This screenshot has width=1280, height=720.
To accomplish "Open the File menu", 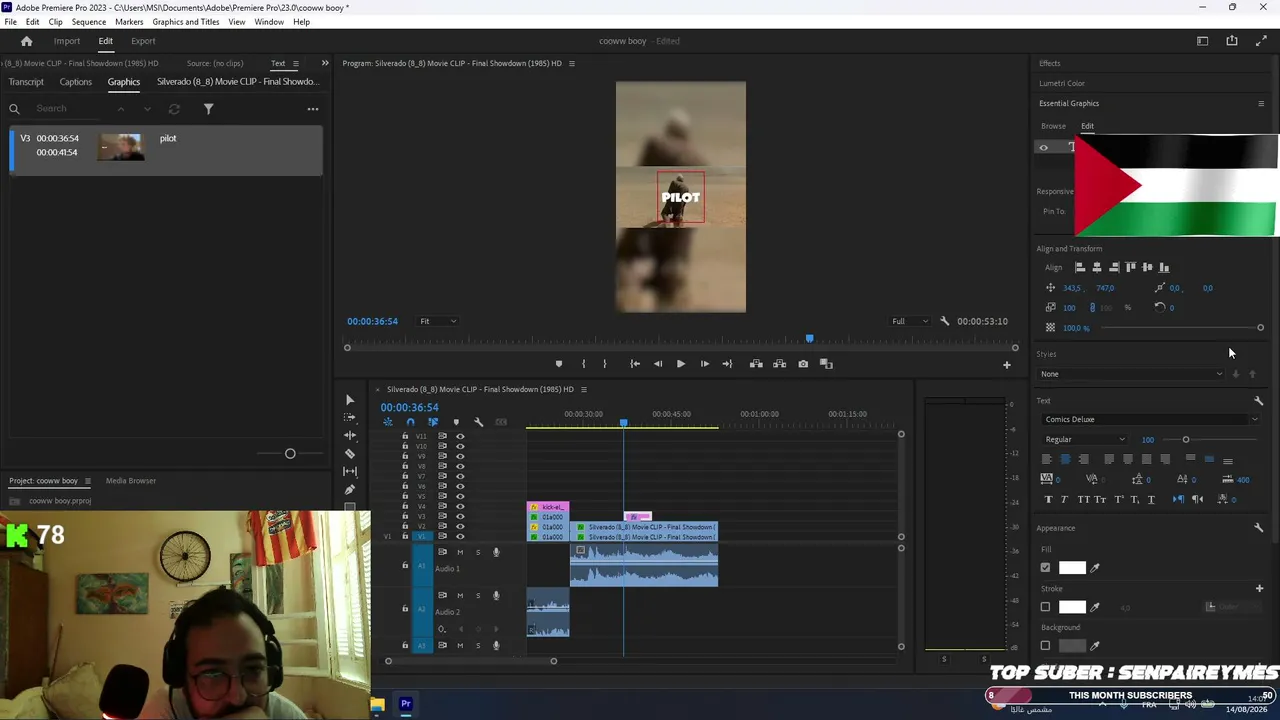I will coord(10,22).
